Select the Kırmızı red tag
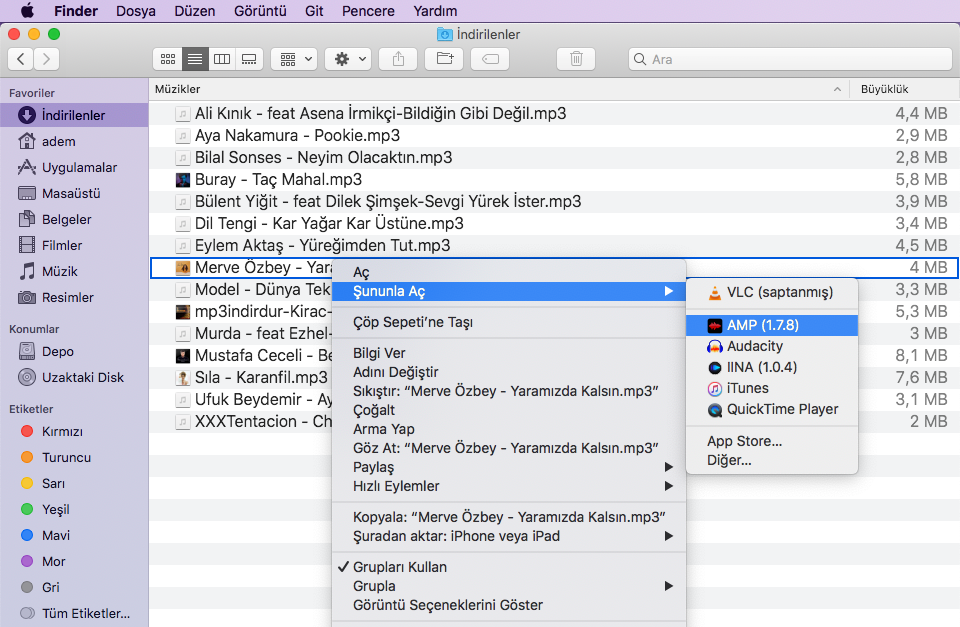This screenshot has width=960, height=627. point(62,432)
